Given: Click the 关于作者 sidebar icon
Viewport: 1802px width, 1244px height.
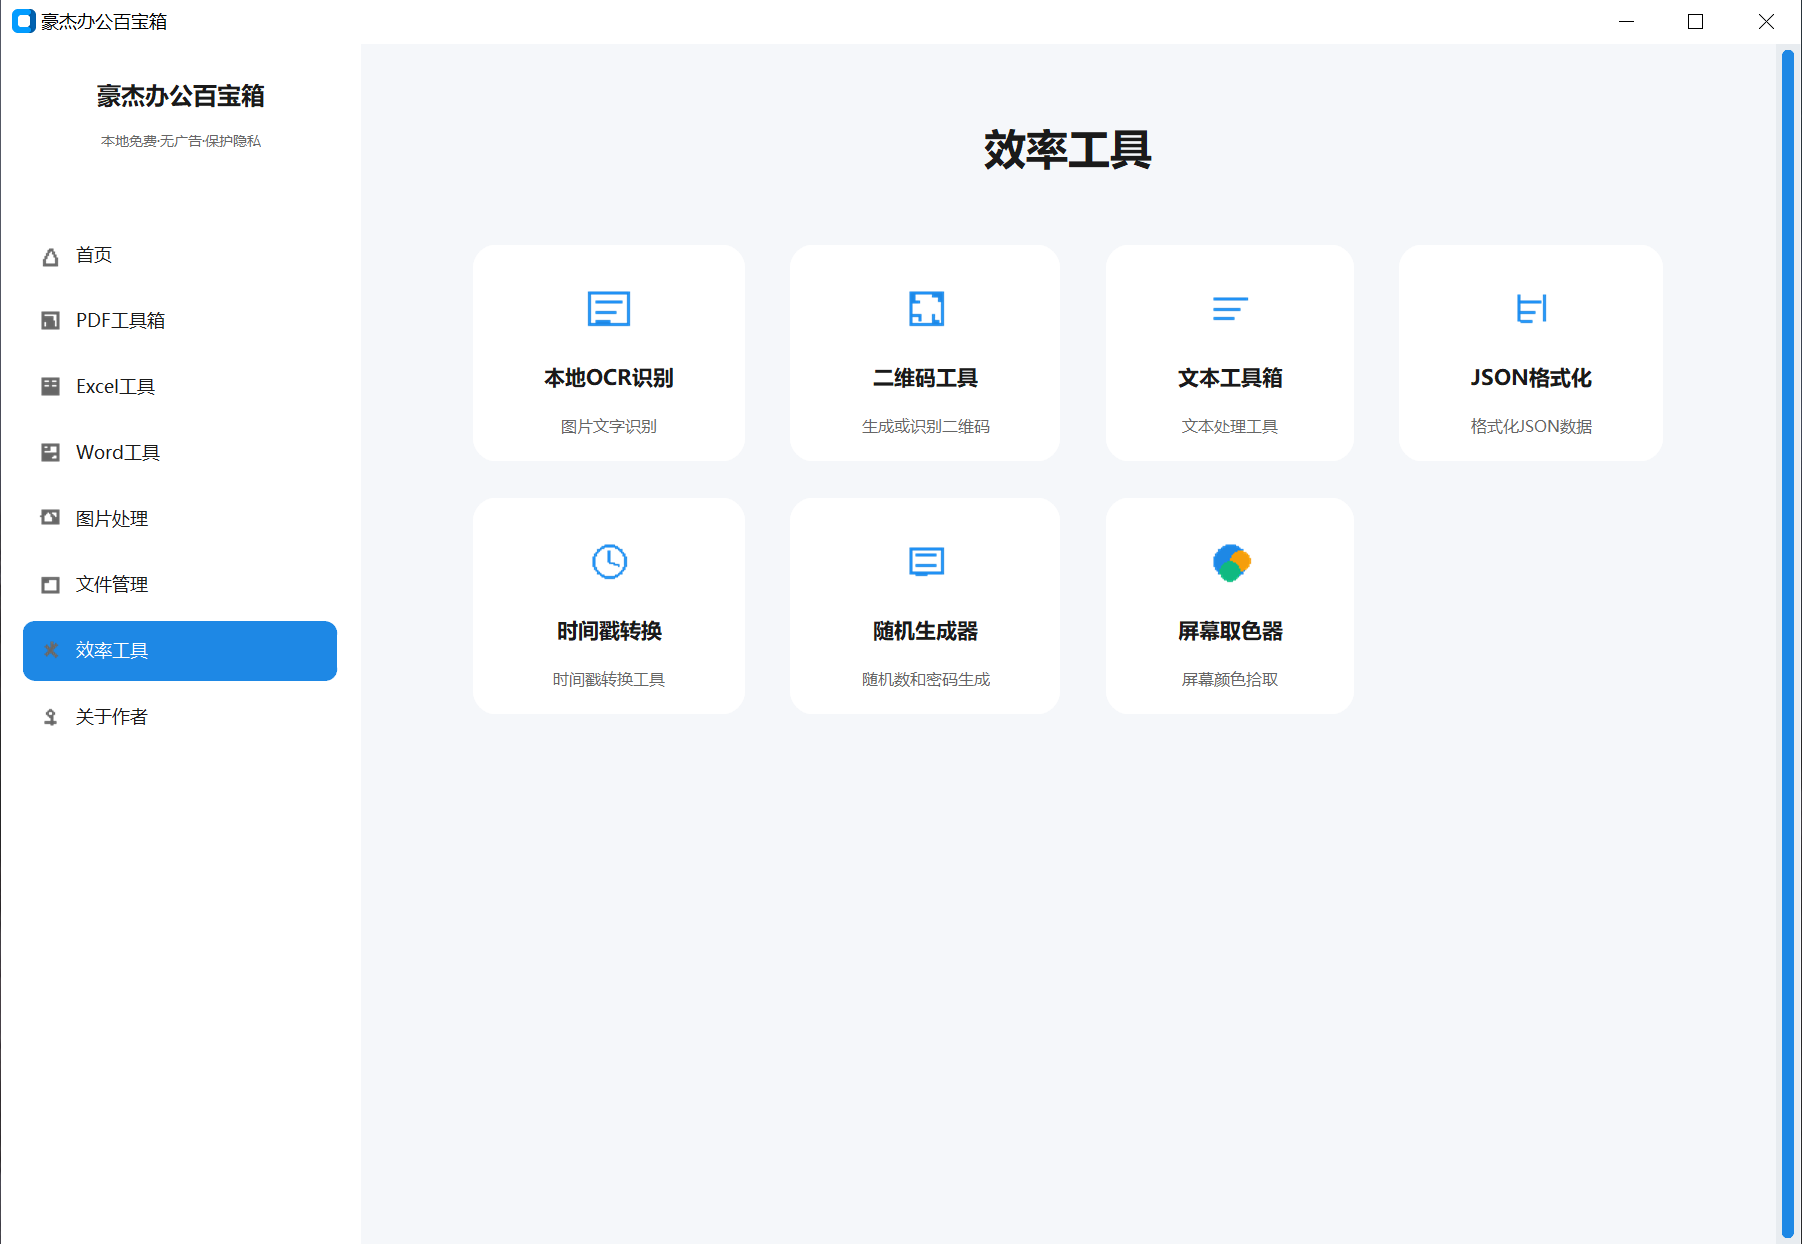Looking at the screenshot, I should click(x=50, y=717).
